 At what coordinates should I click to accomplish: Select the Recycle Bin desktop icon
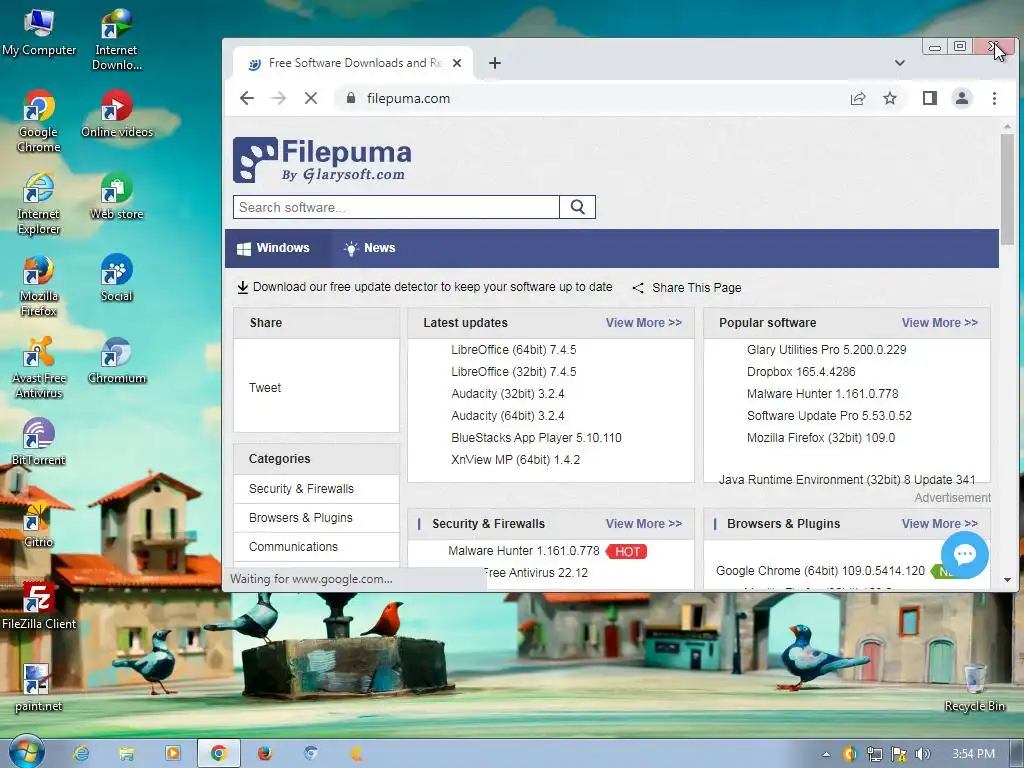[x=974, y=688]
